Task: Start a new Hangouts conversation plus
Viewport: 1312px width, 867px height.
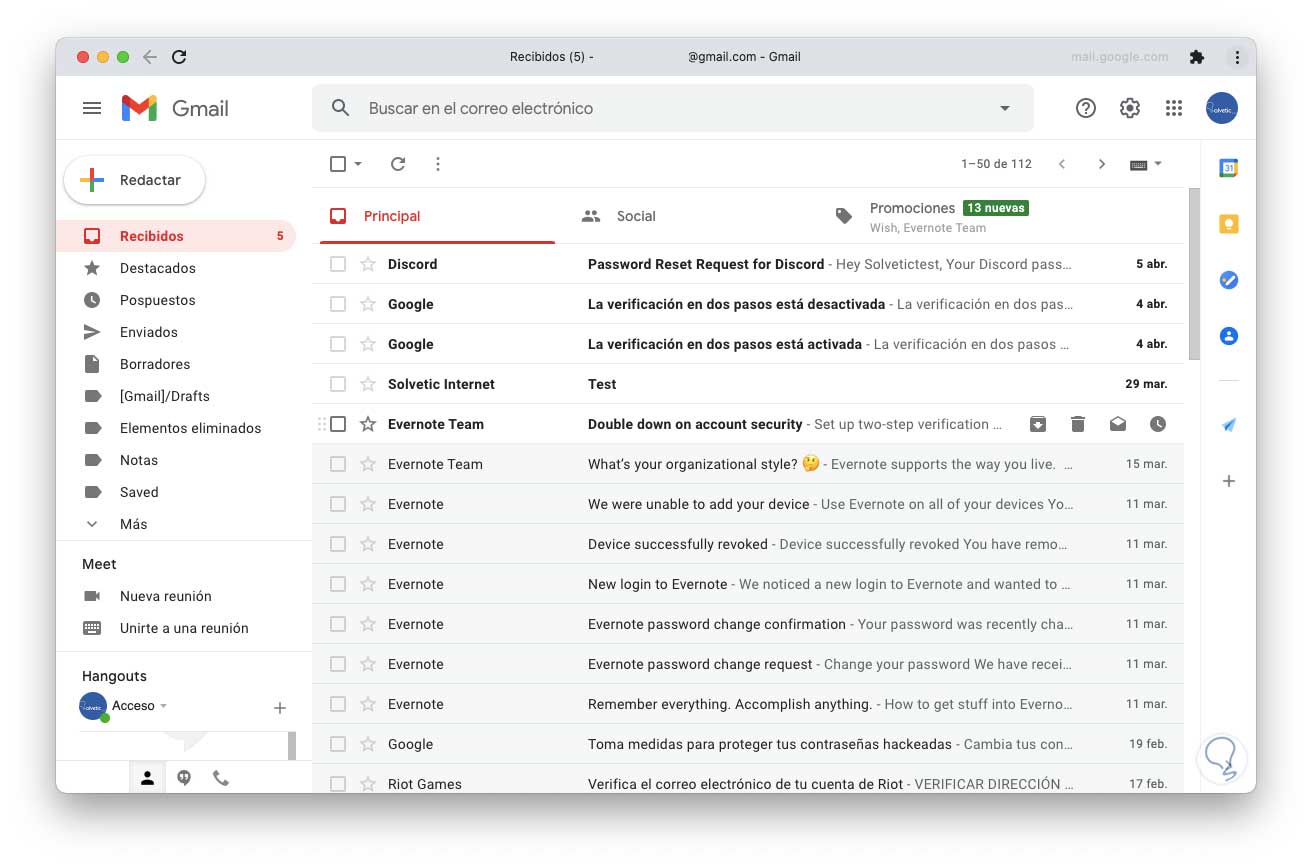Action: 280,708
